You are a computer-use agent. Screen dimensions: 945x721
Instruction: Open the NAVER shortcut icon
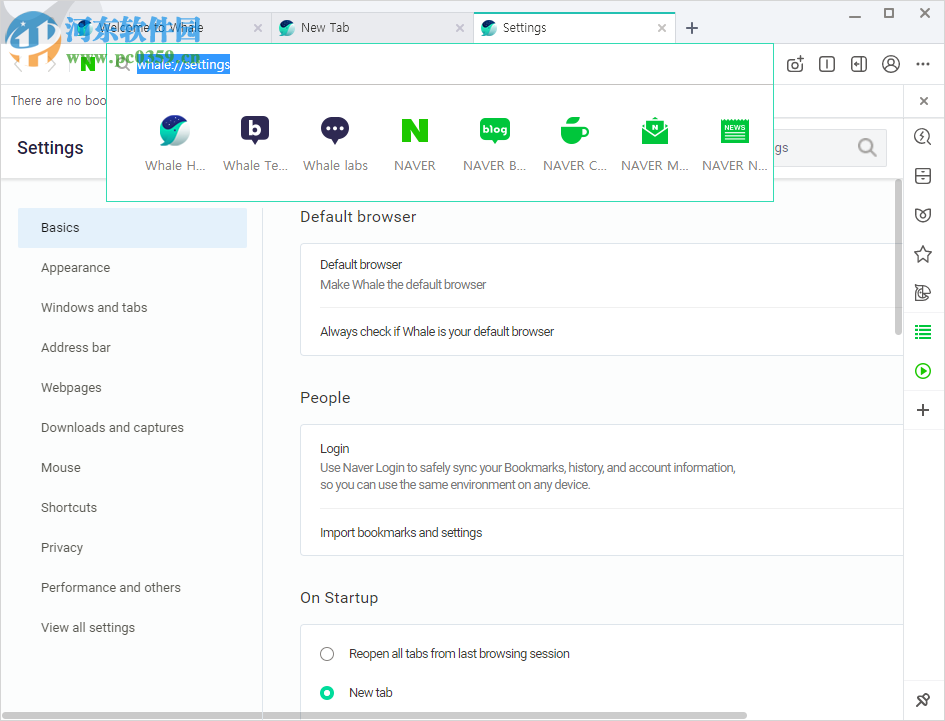coord(415,130)
